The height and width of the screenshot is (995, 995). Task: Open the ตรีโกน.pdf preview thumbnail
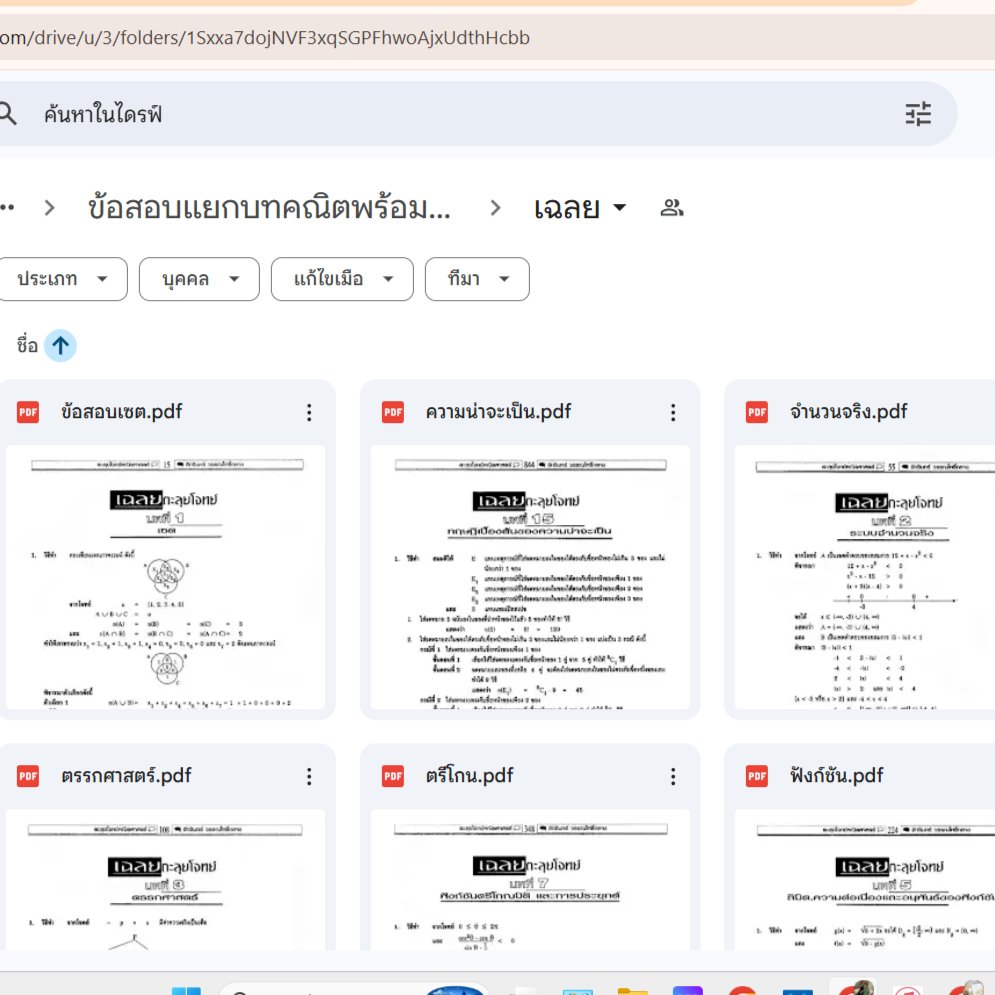pyautogui.click(x=530, y=880)
